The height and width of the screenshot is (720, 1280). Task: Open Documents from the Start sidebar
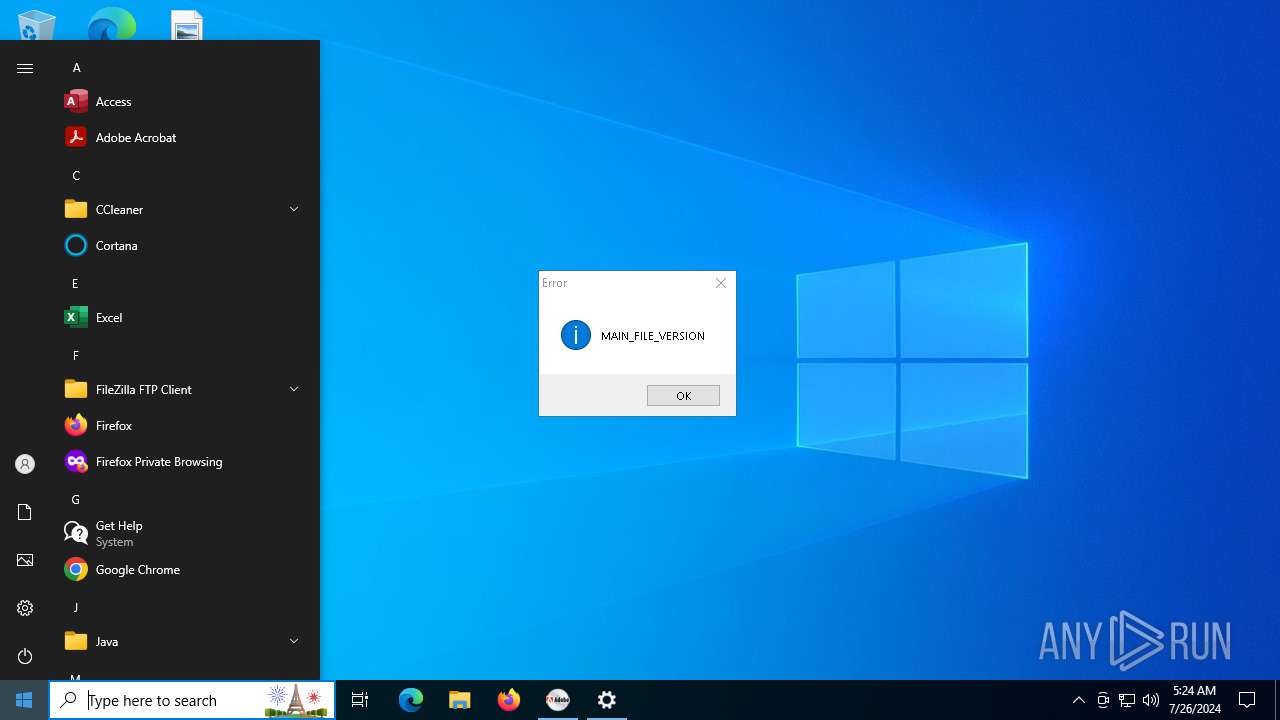click(25, 512)
